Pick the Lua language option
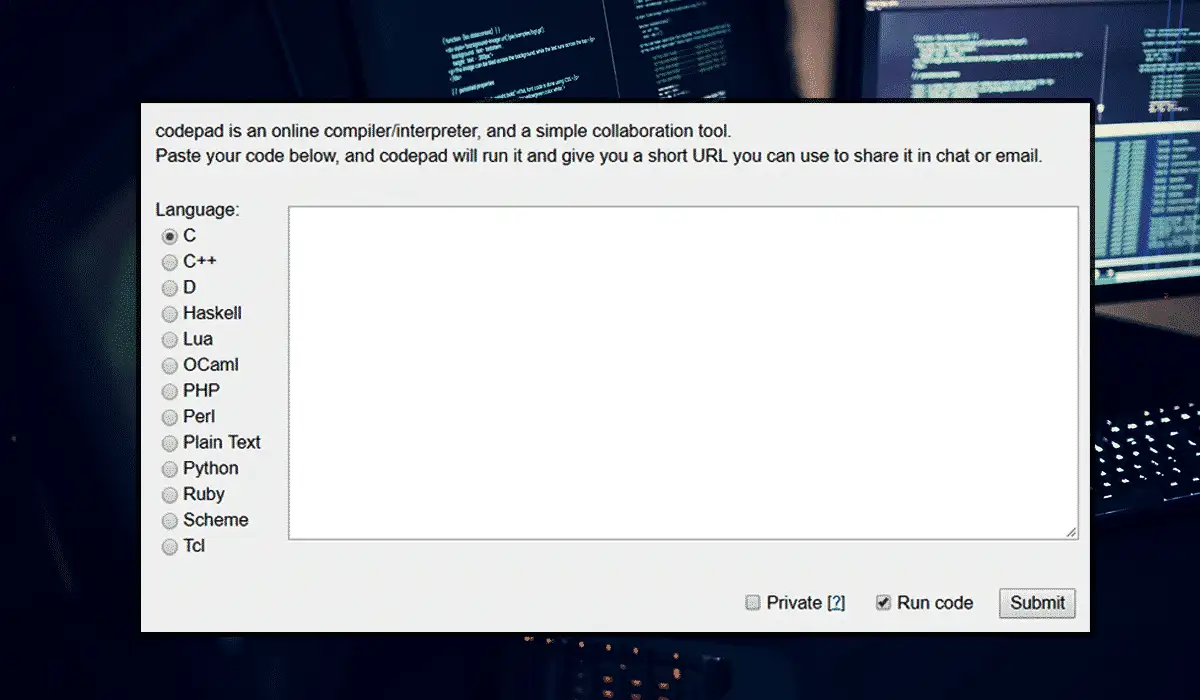Screen dimensions: 1200x700 point(169,340)
